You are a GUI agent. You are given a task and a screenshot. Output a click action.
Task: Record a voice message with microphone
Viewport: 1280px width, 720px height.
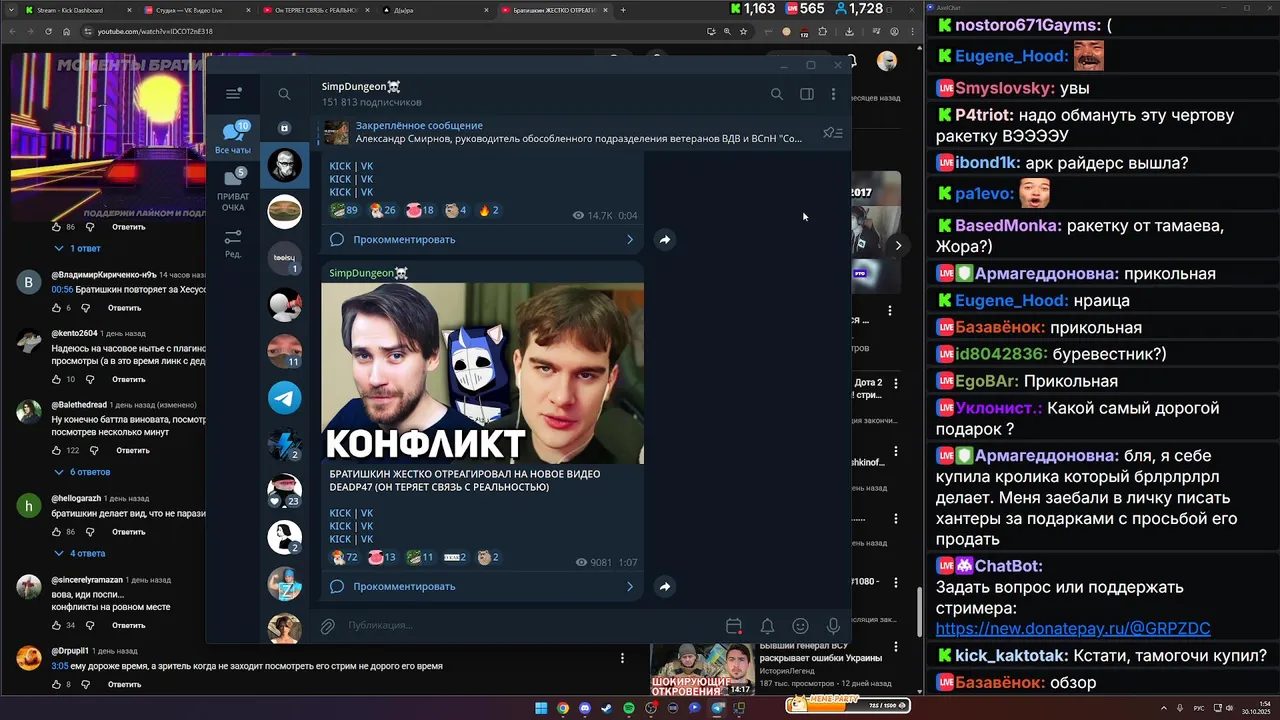(833, 626)
